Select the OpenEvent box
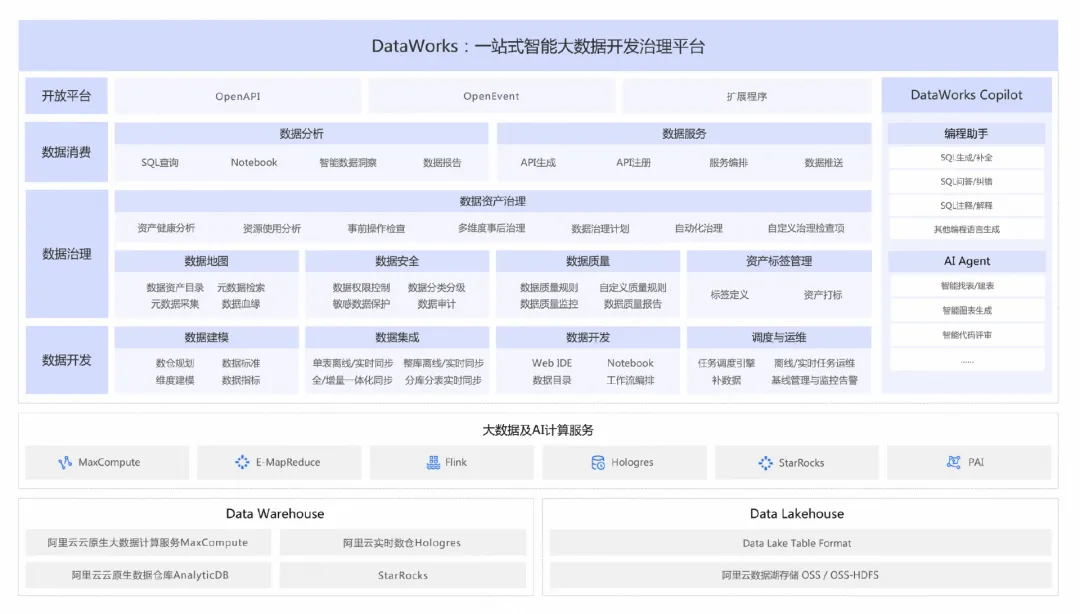 point(491,96)
